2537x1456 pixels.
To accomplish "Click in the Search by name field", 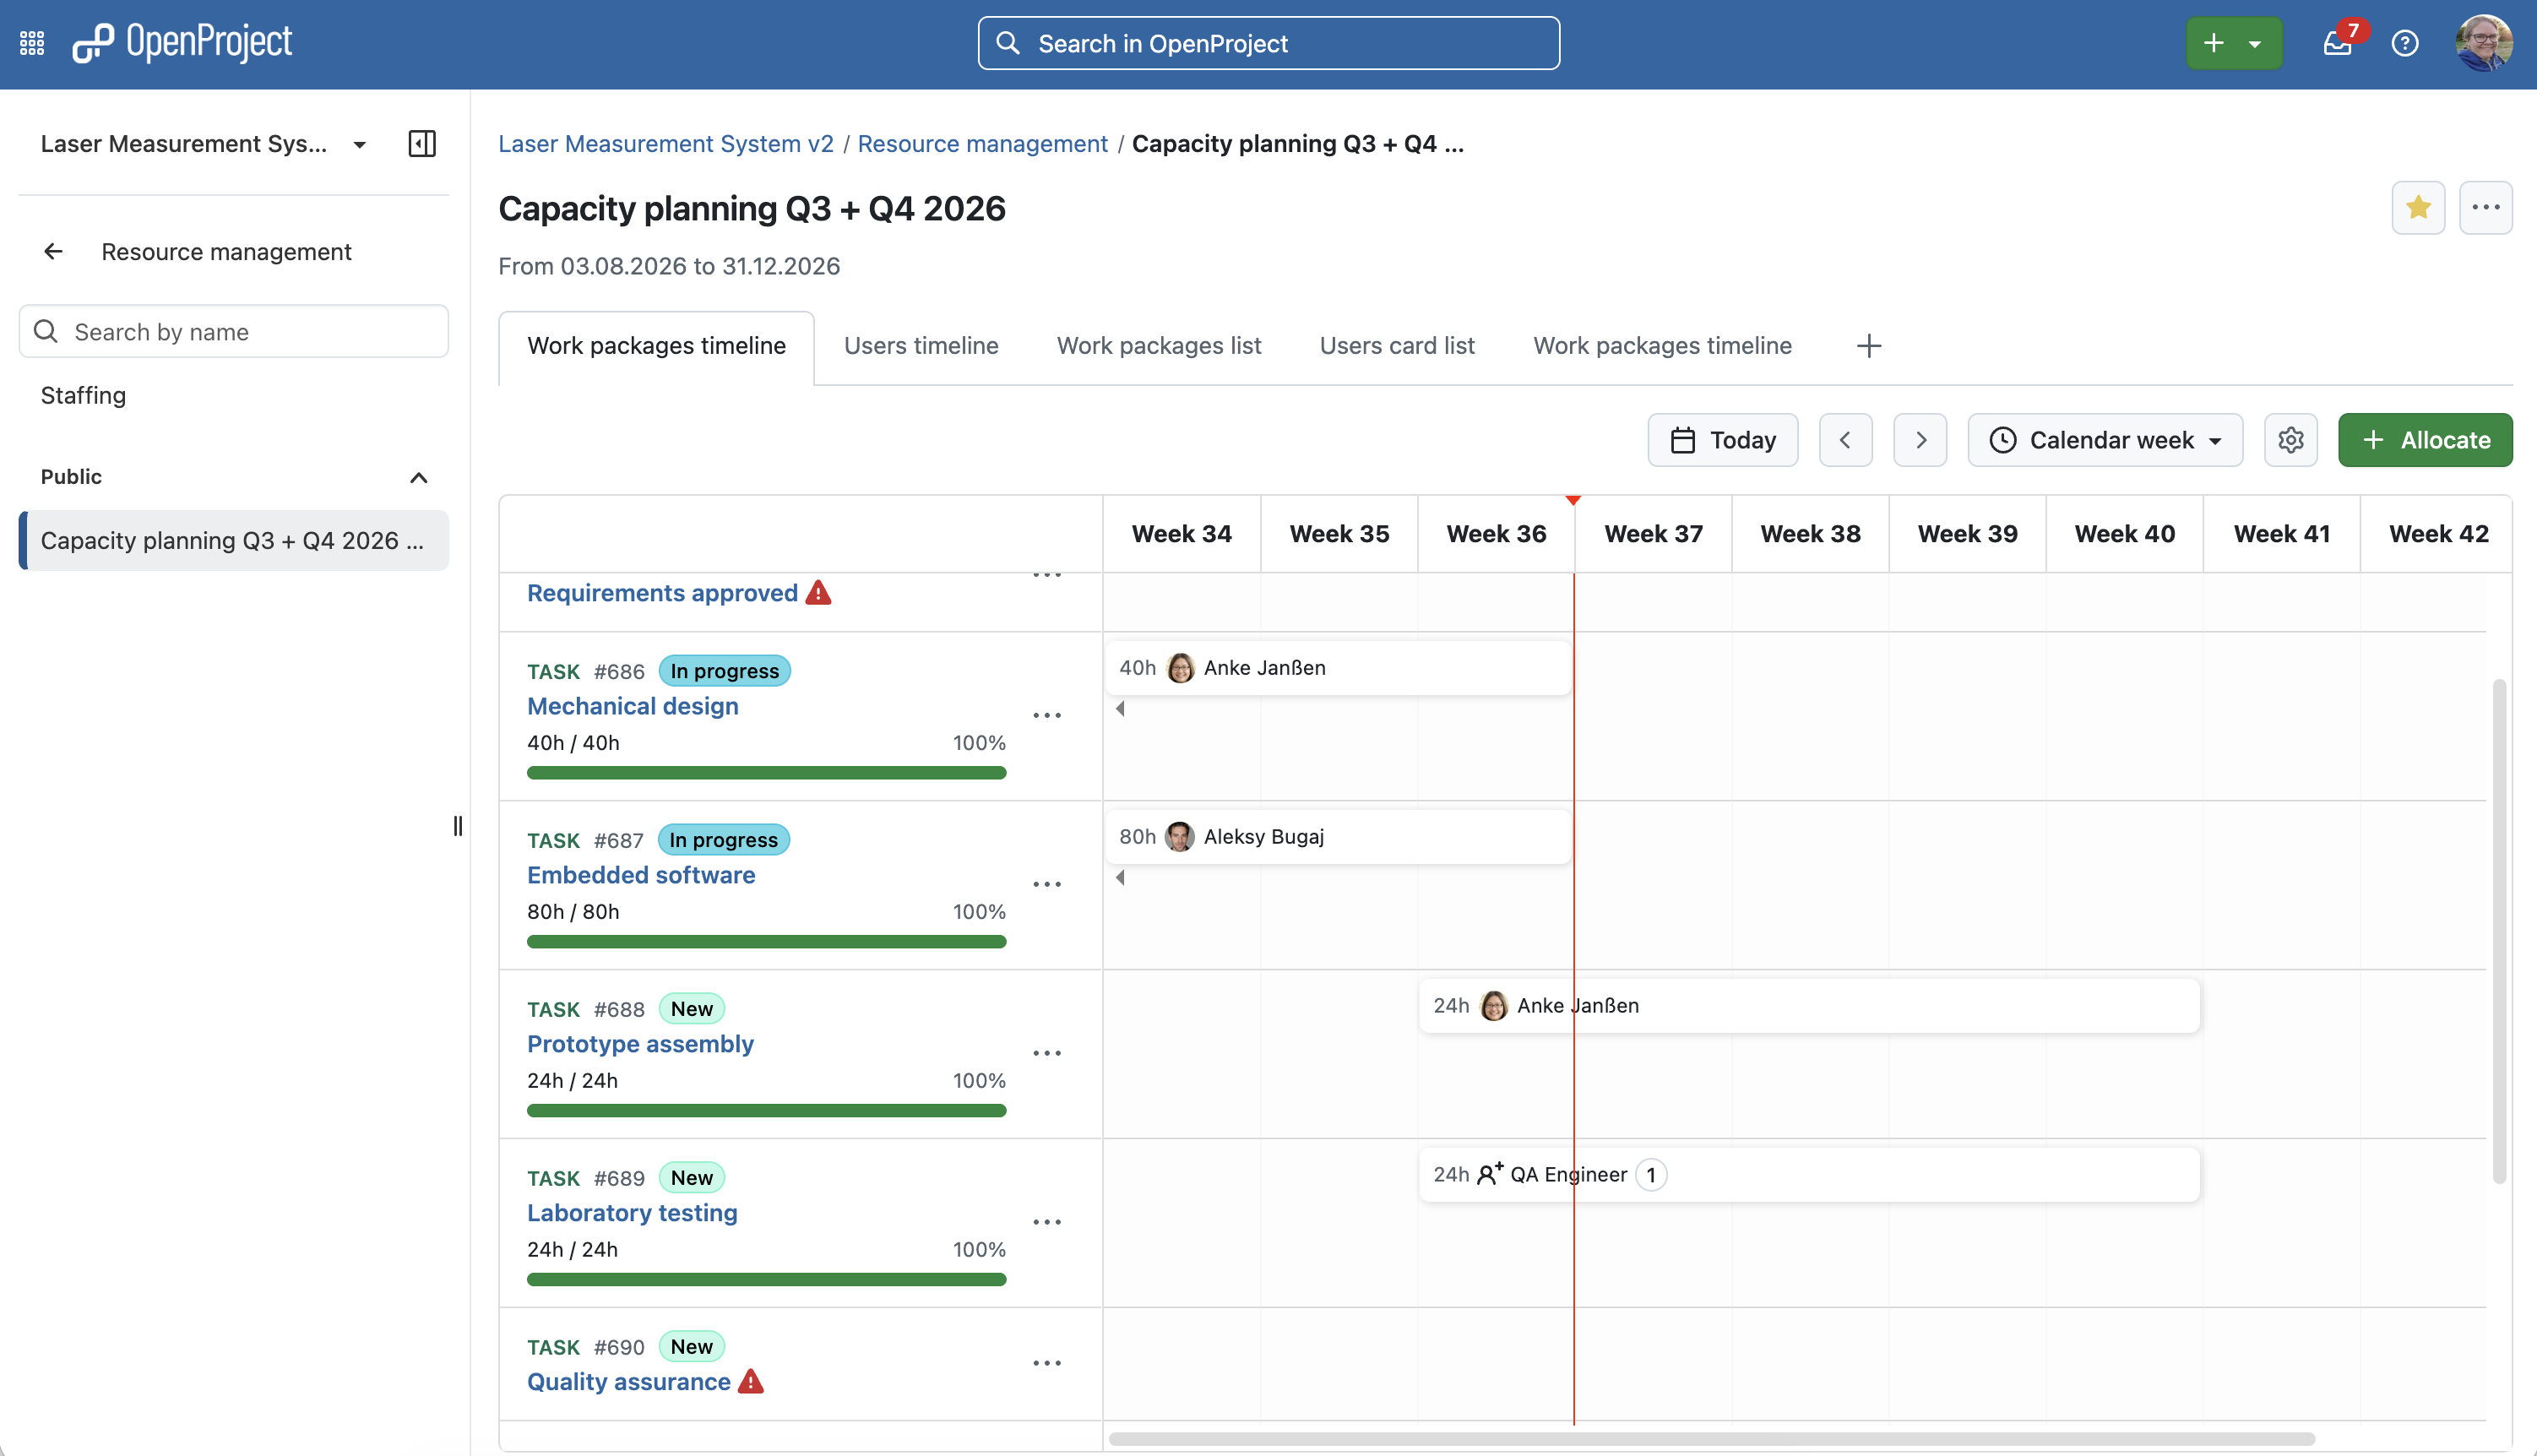I will tap(234, 332).
